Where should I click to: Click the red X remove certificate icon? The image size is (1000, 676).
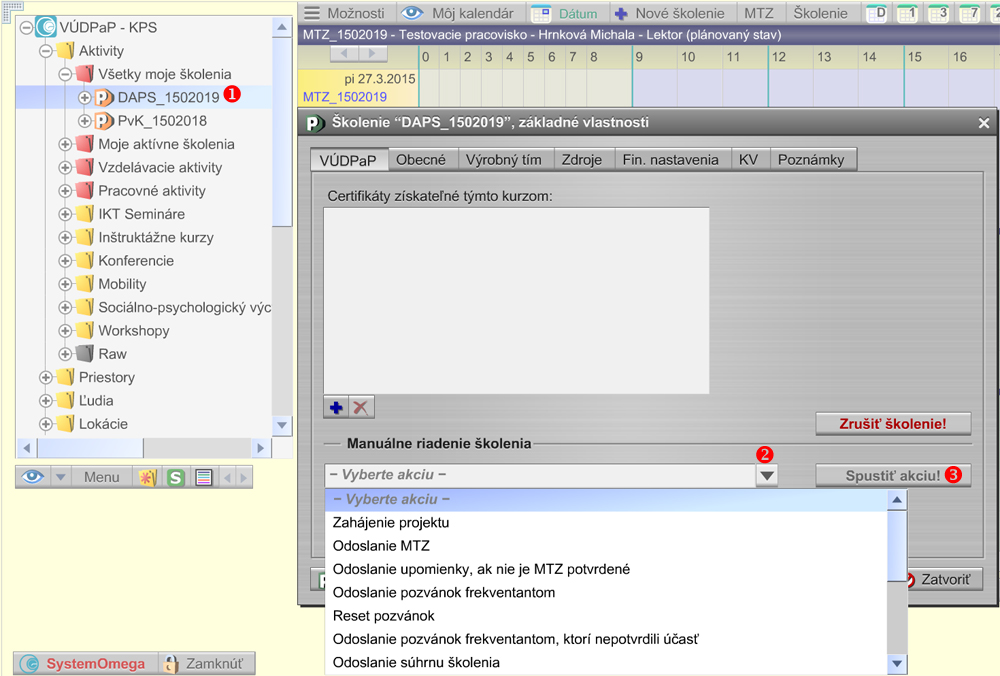tap(361, 408)
